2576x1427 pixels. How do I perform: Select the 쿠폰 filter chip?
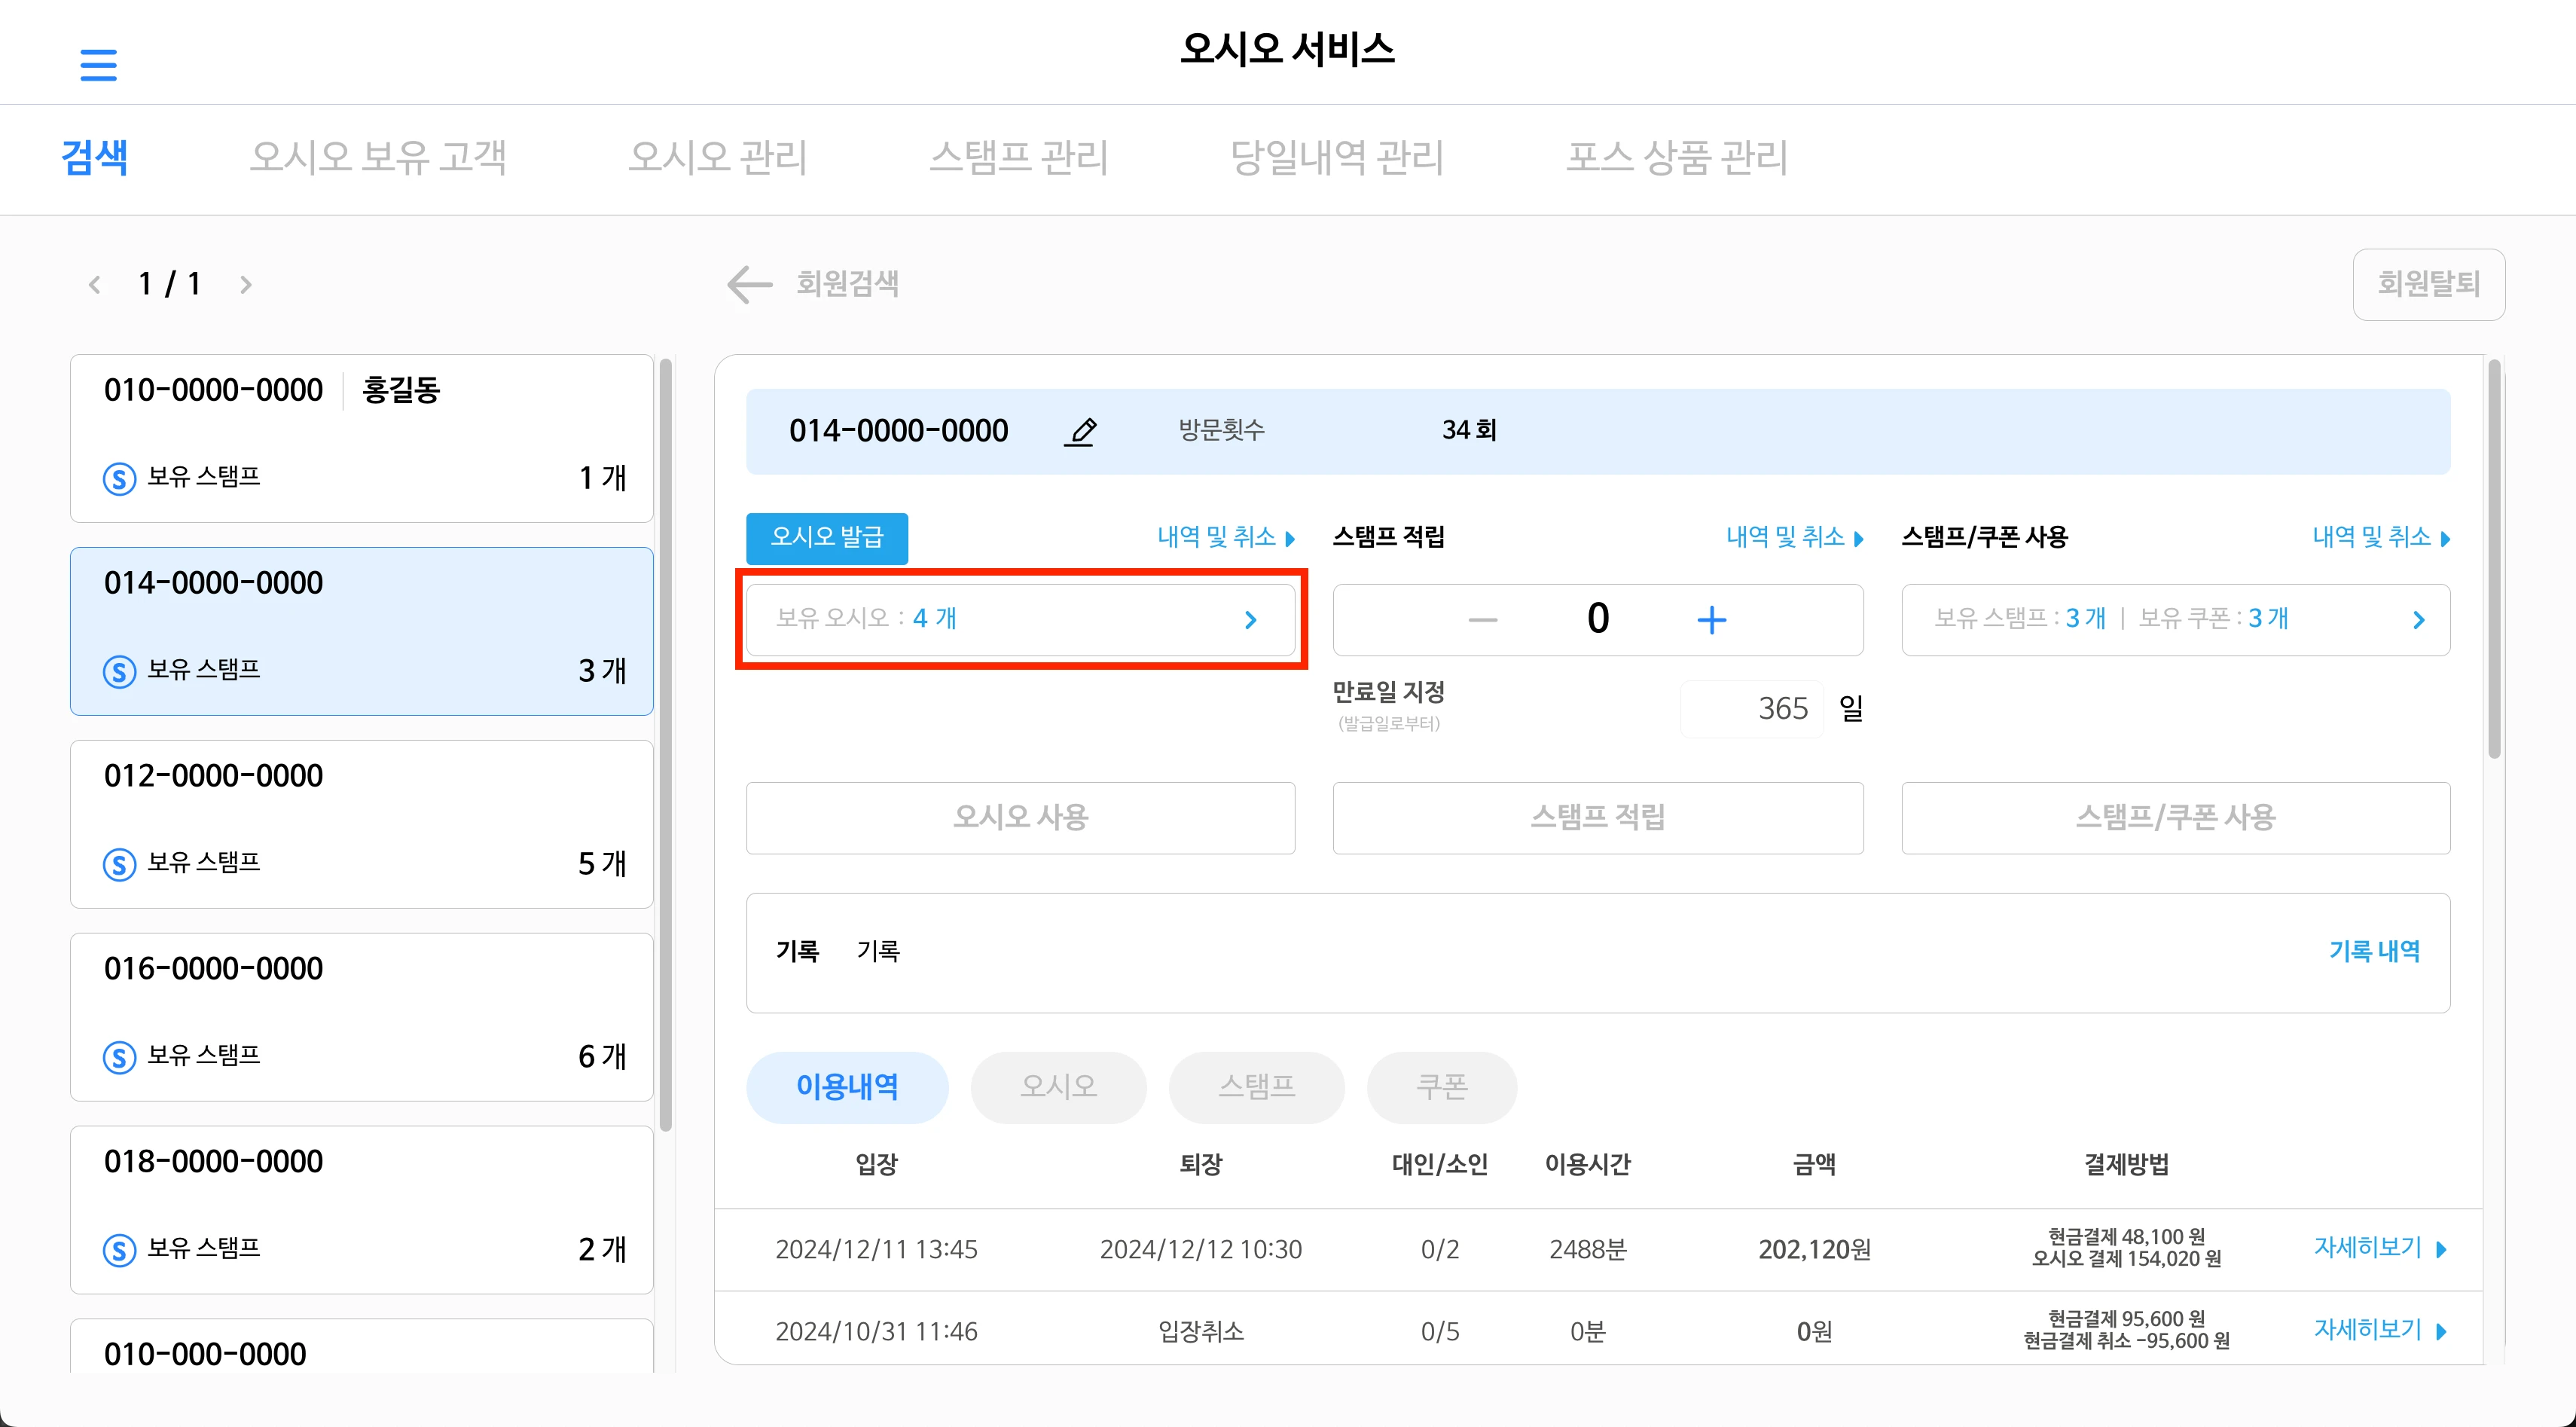[x=1441, y=1087]
